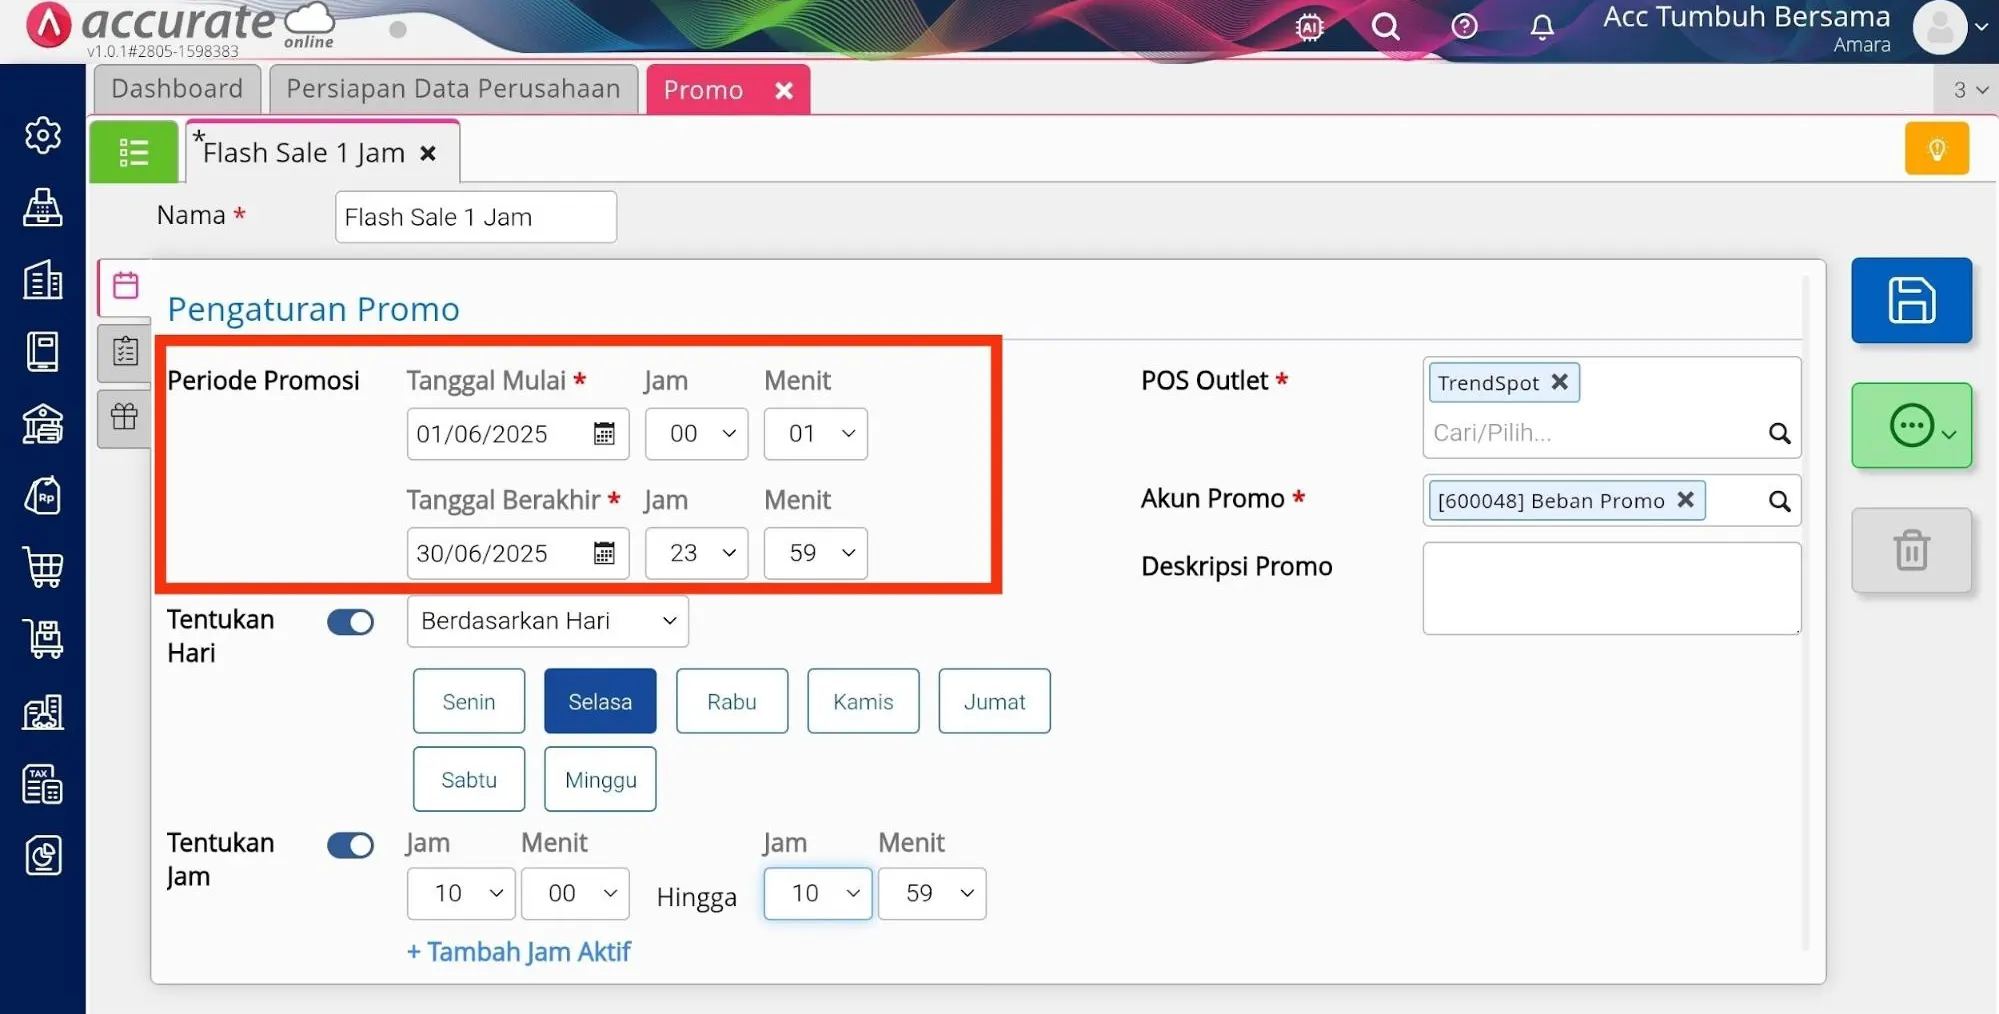Click the green list view button
1999x1014 pixels.
coord(134,152)
